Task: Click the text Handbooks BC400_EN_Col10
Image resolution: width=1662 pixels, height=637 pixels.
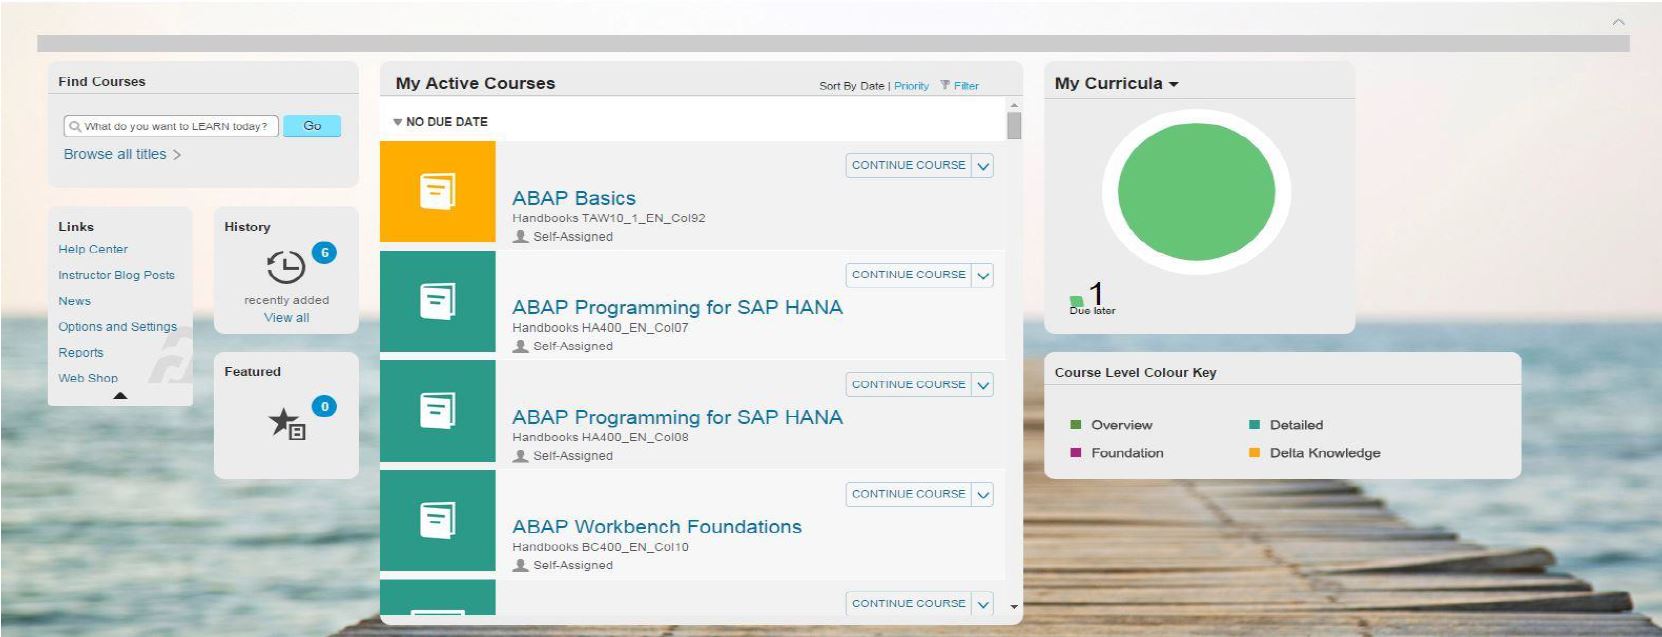Action: [x=600, y=547]
